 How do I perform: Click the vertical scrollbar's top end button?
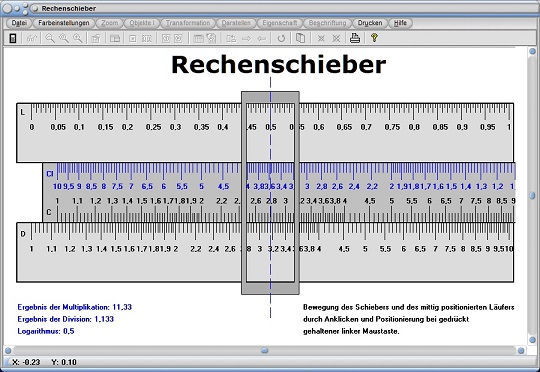click(x=532, y=51)
